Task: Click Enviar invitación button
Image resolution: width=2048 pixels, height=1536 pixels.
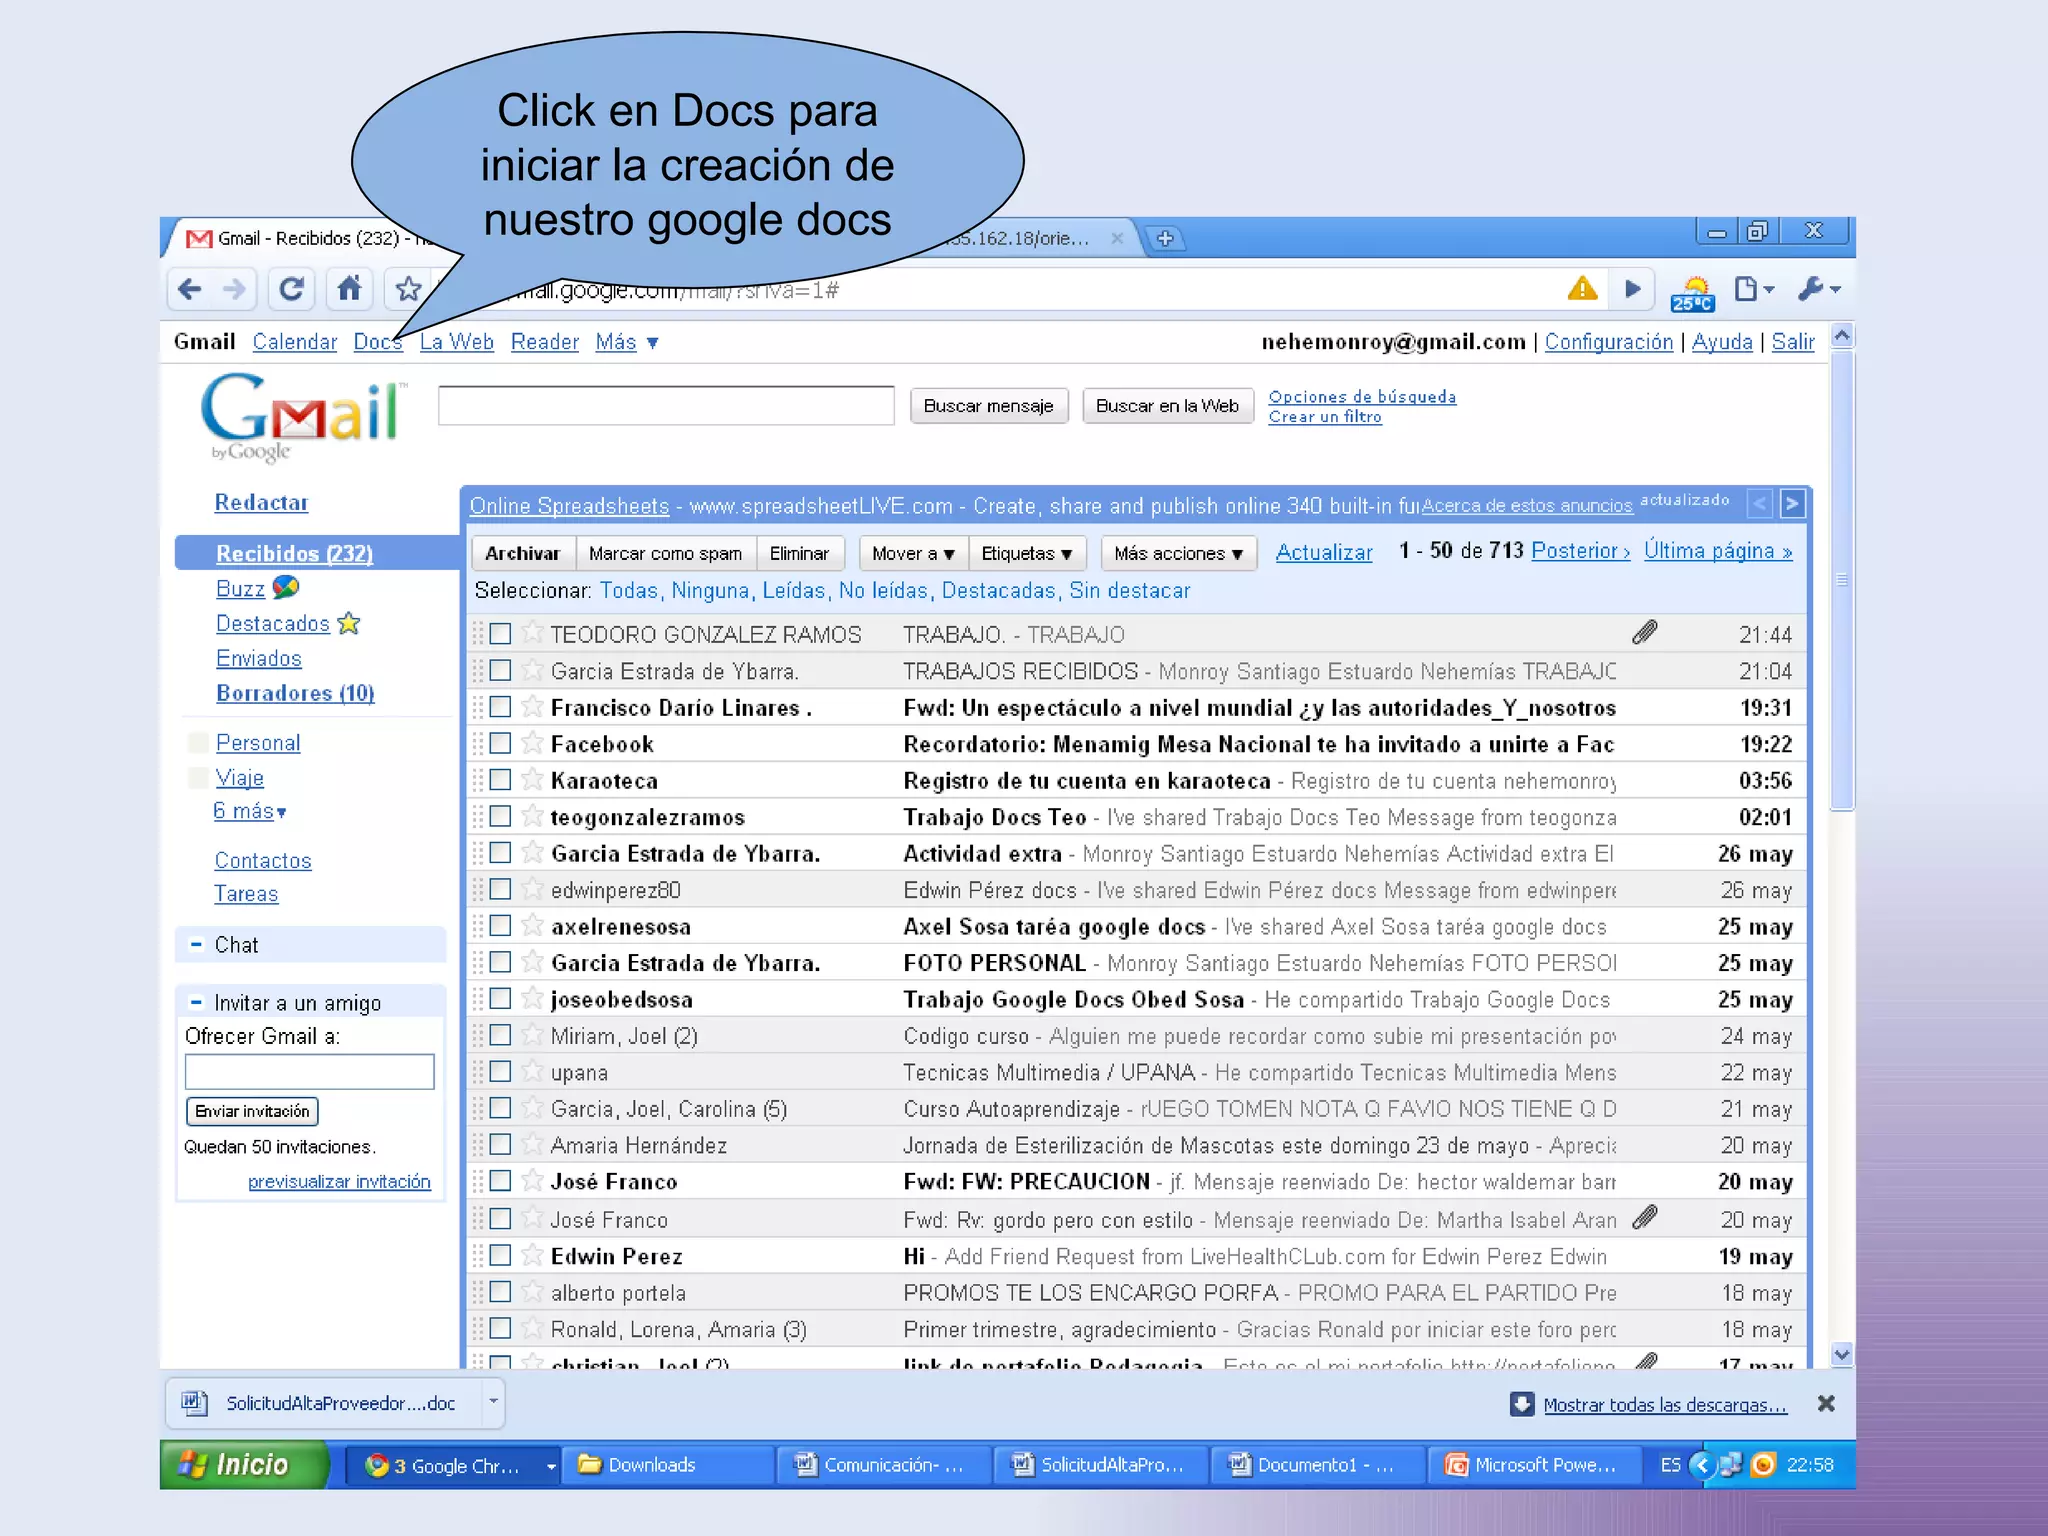Action: [x=252, y=1111]
